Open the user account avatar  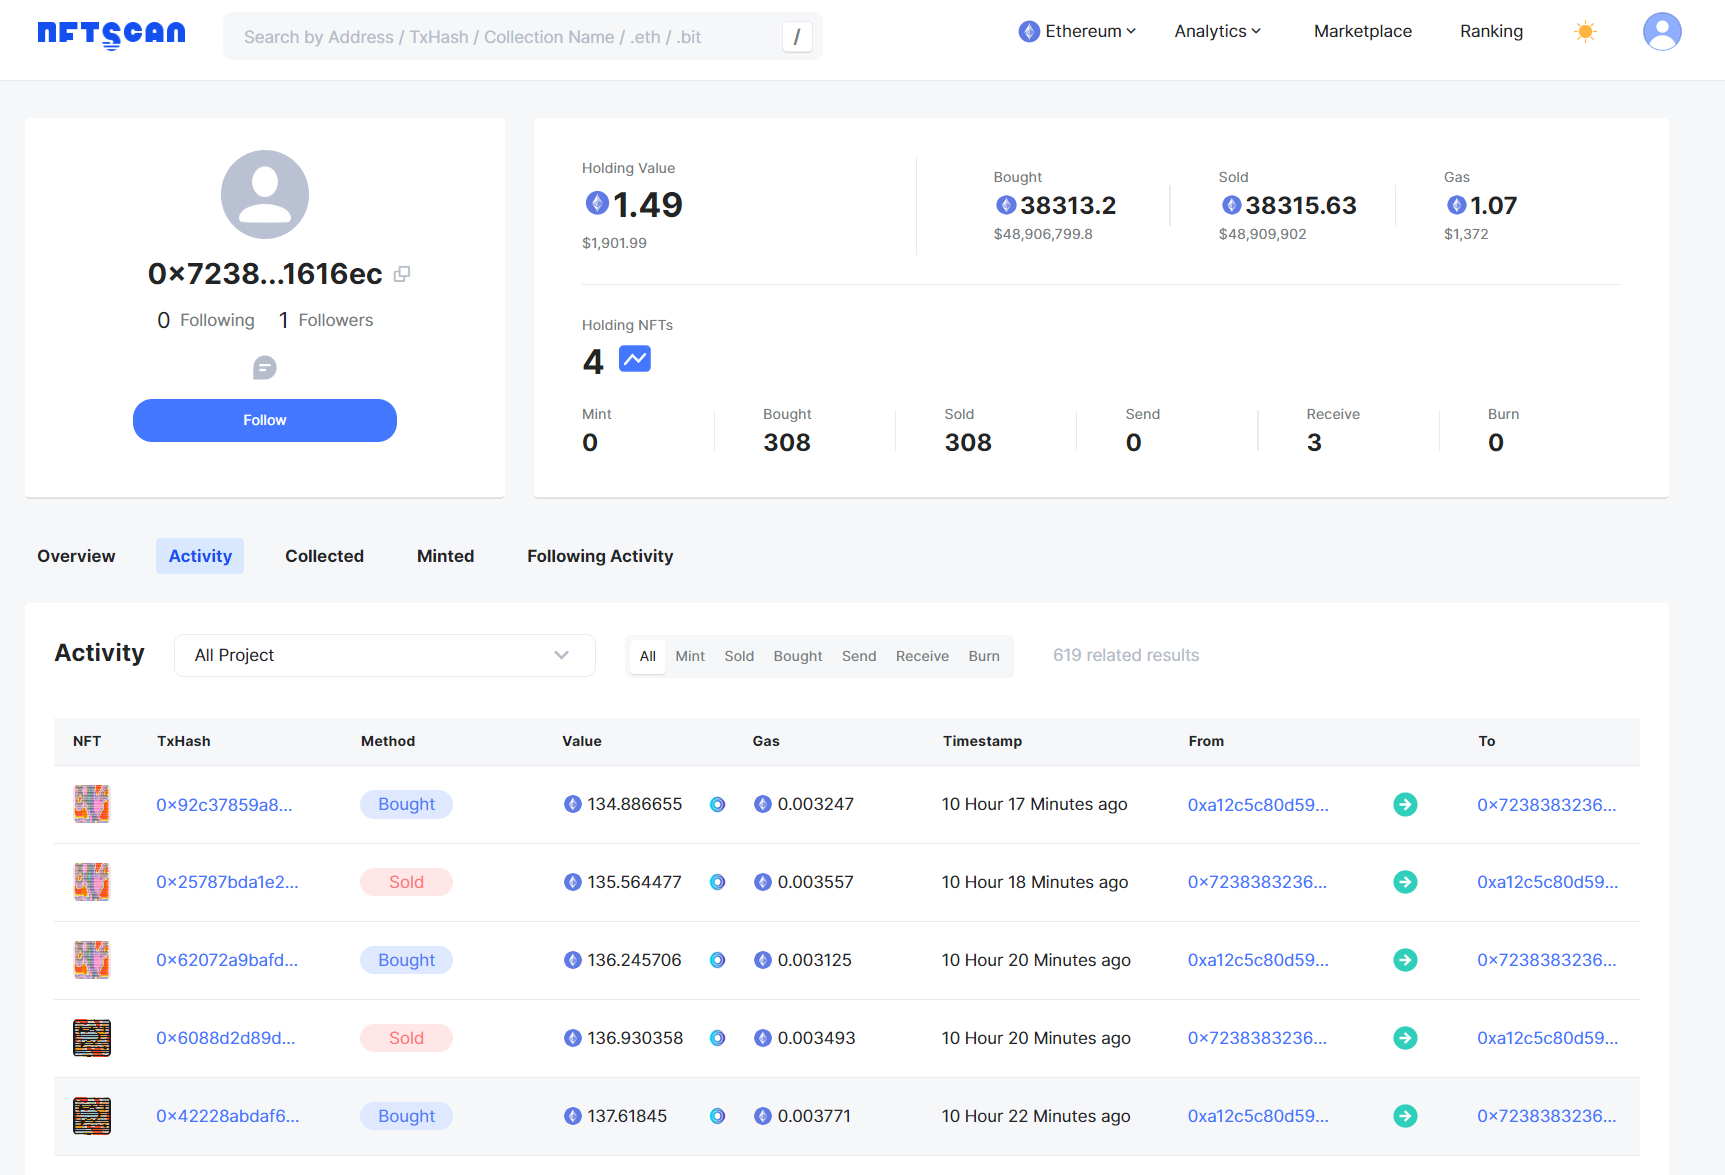1661,32
